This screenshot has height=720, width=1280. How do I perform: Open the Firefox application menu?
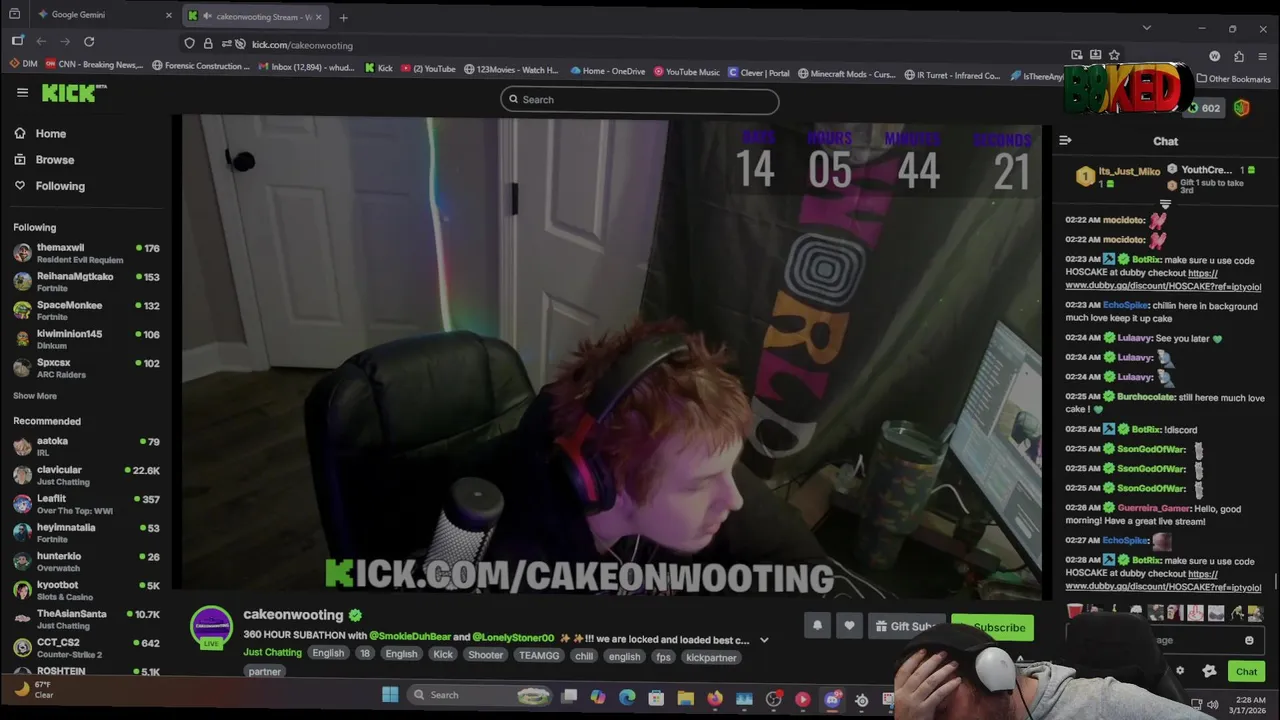coord(1263,56)
